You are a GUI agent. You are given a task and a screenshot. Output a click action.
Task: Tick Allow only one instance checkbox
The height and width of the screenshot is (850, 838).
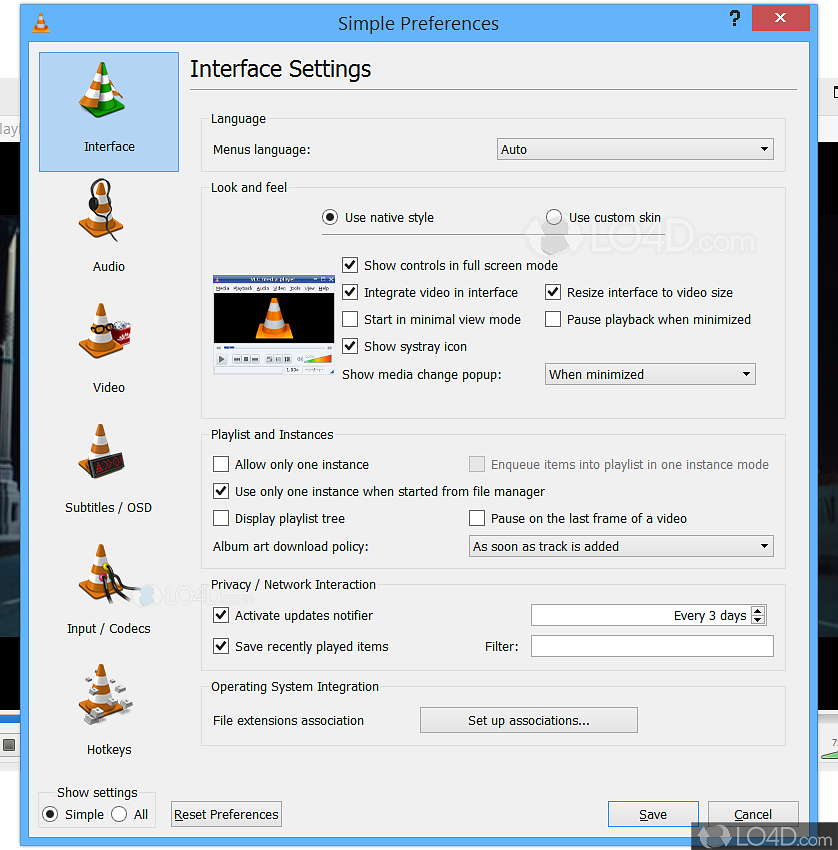[x=221, y=464]
